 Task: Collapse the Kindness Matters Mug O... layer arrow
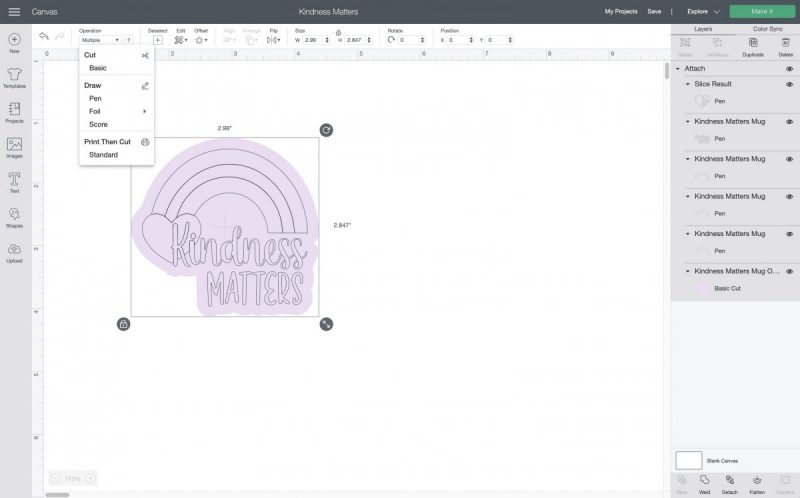click(x=688, y=271)
